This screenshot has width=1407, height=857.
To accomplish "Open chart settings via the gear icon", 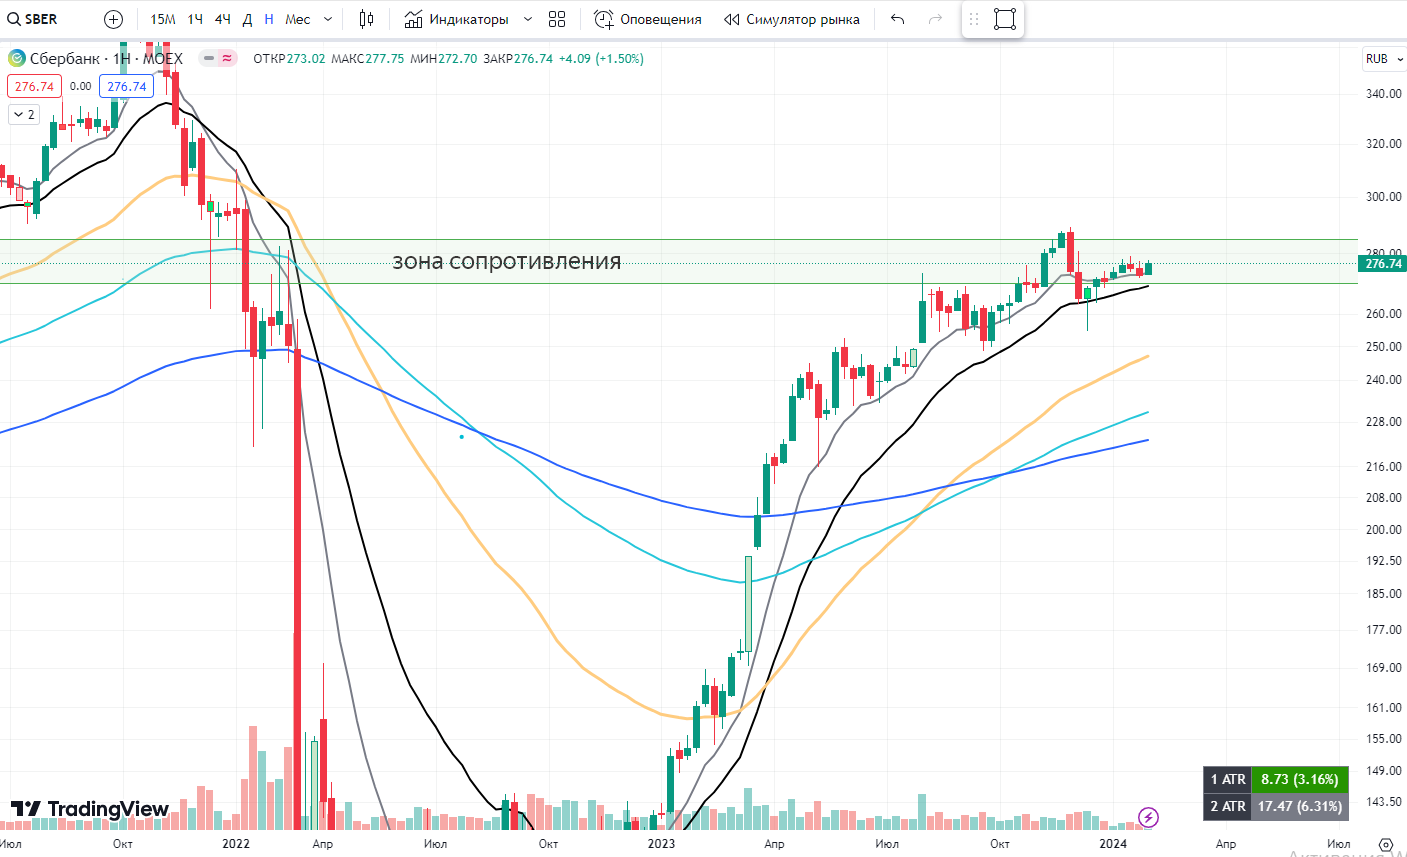I will pos(1385,844).
